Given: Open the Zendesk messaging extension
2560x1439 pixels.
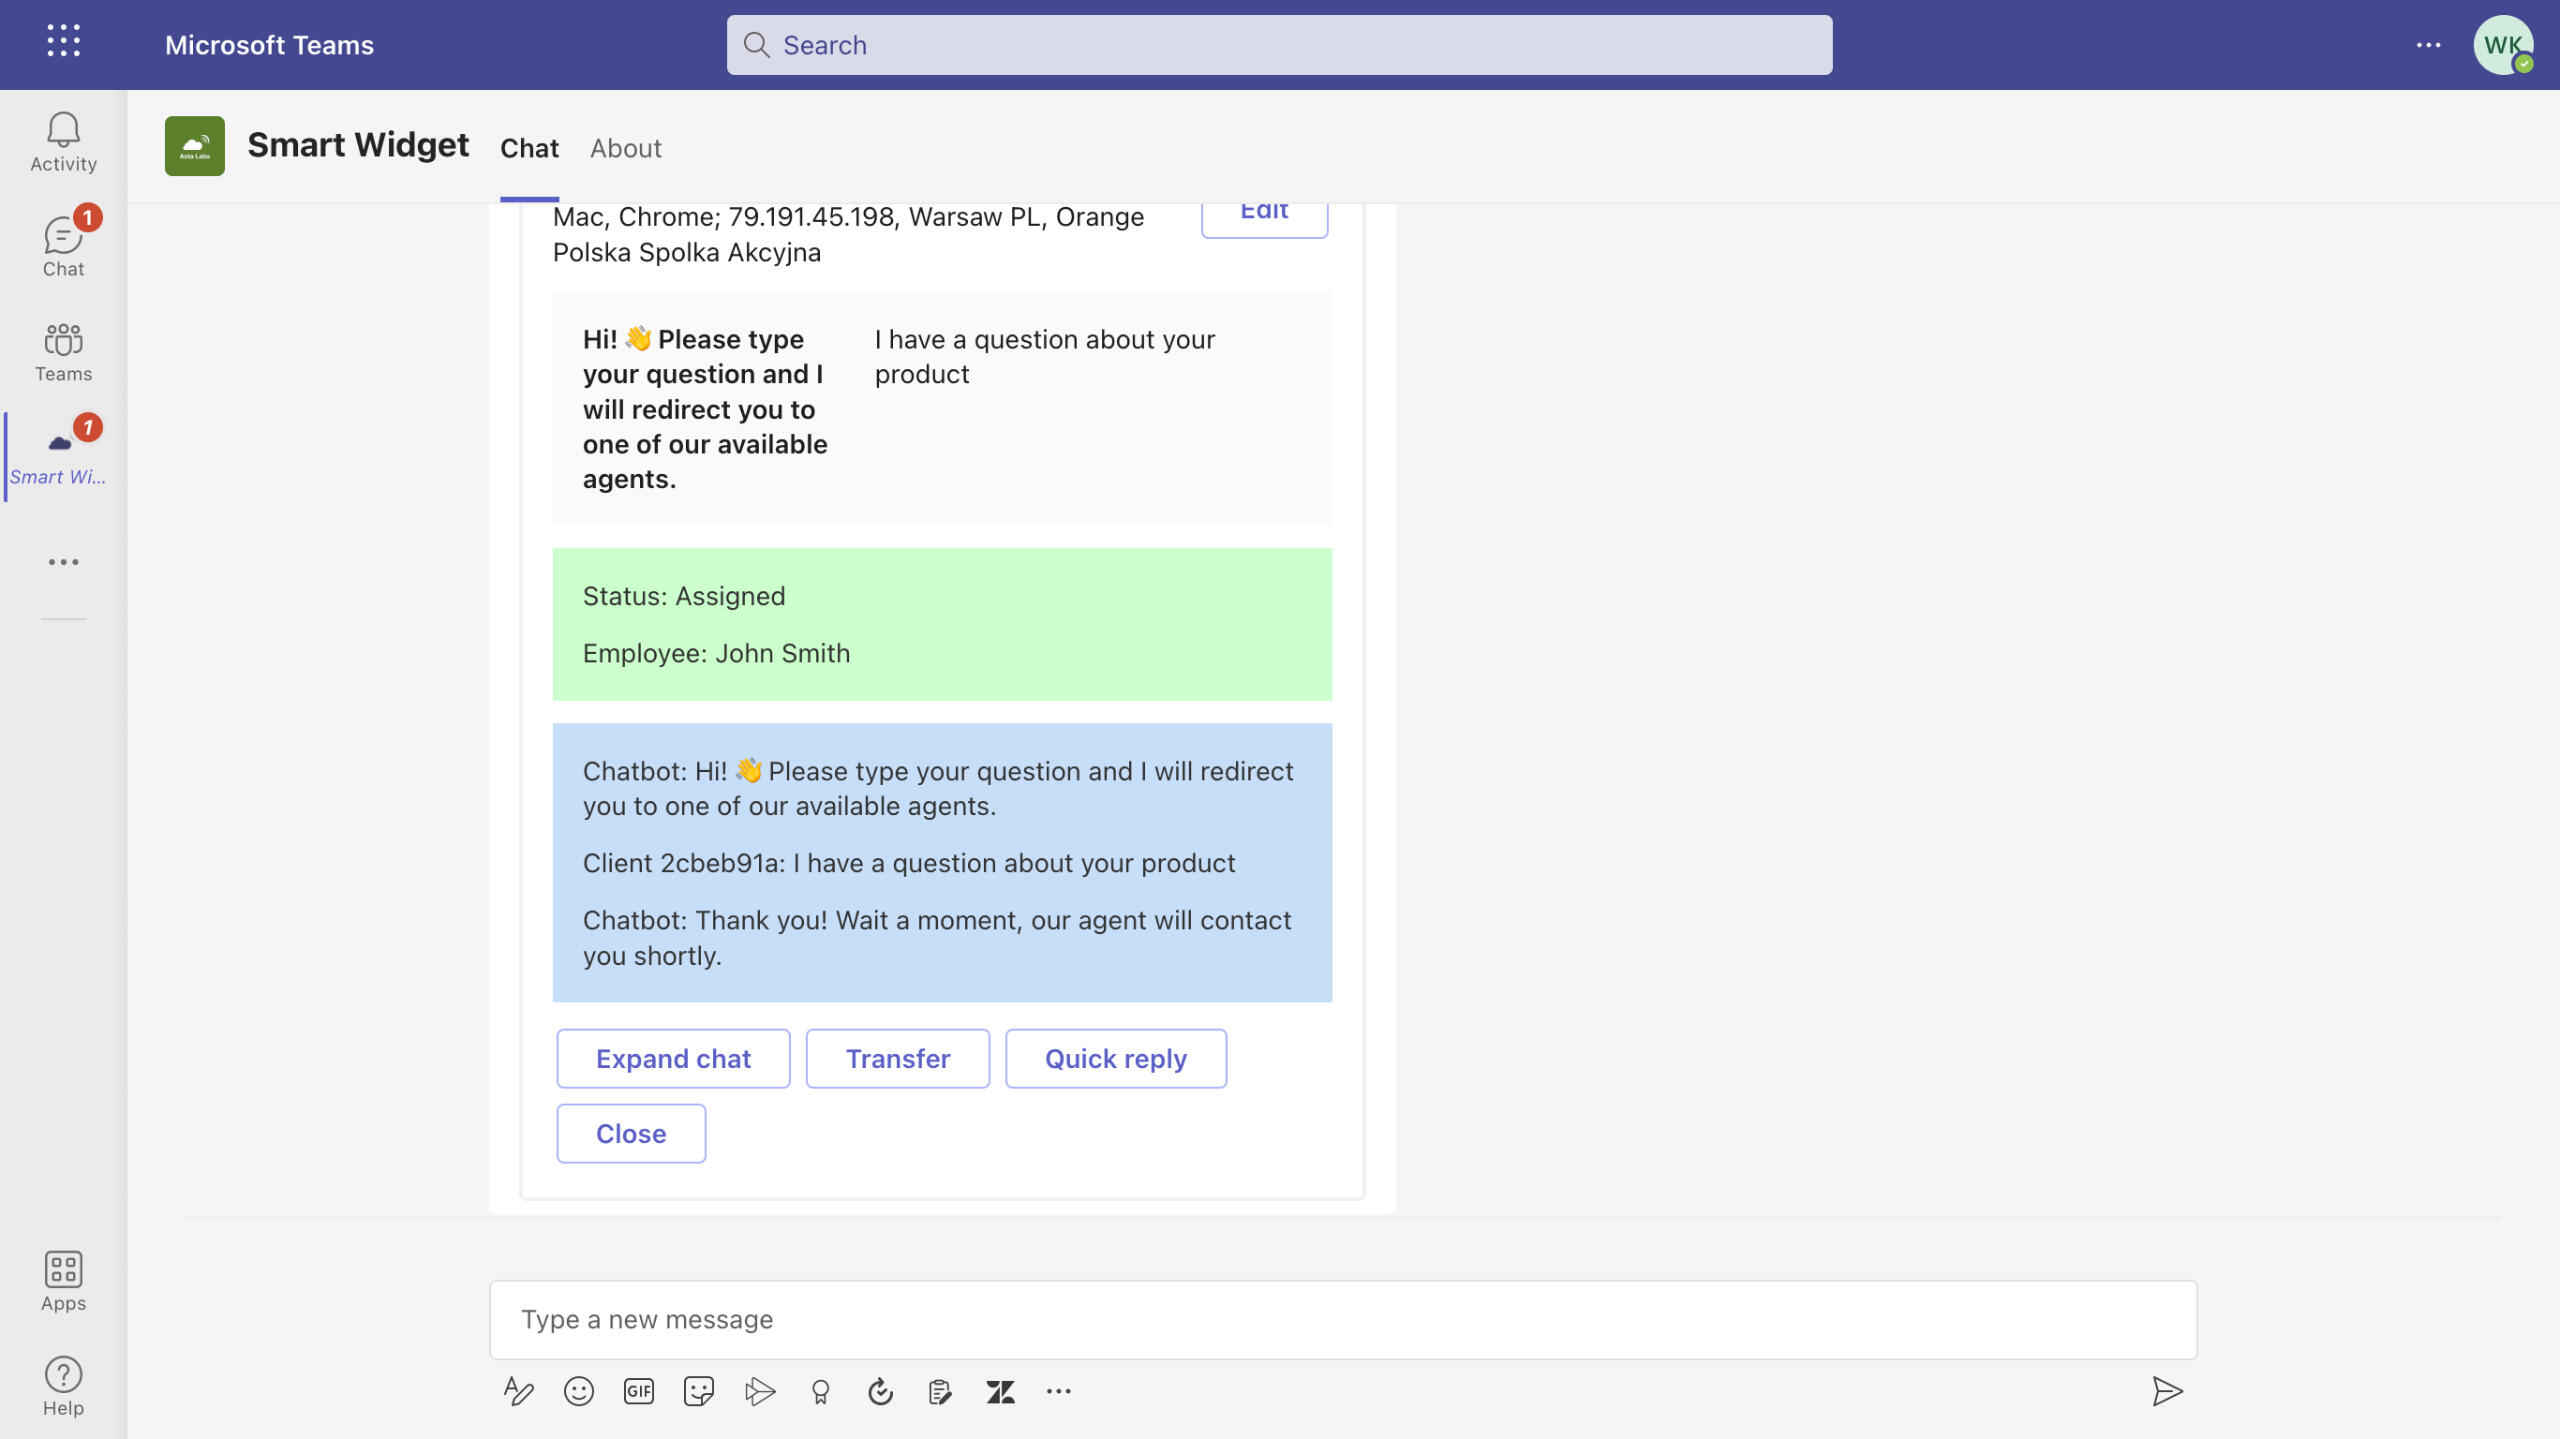Looking at the screenshot, I should (1000, 1391).
